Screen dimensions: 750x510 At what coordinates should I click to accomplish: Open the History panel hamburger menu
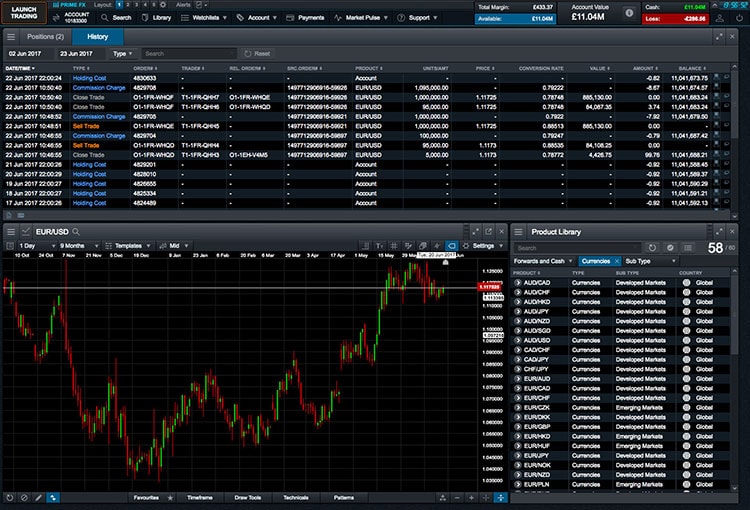(10, 36)
